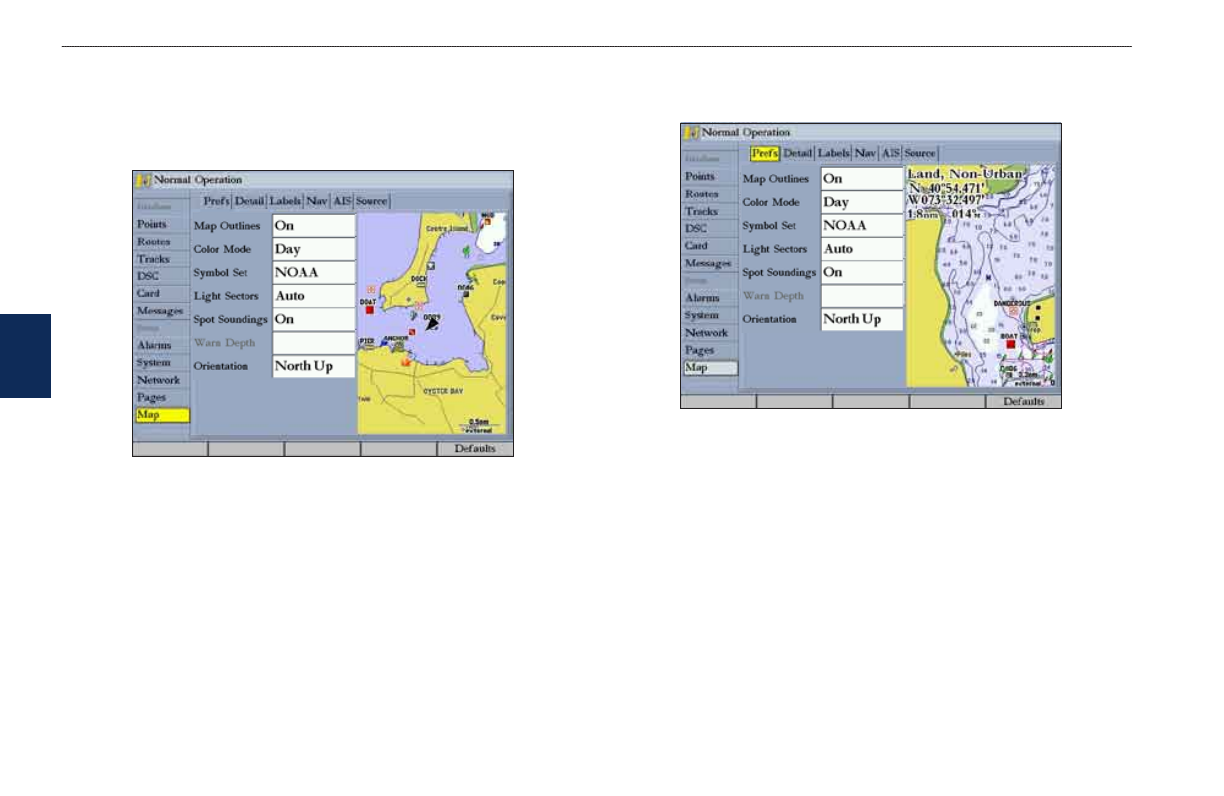Viewport: 1224px width, 796px height.
Task: Open Color Mode Day field on the Oyster Bay screen
Action: 314,249
